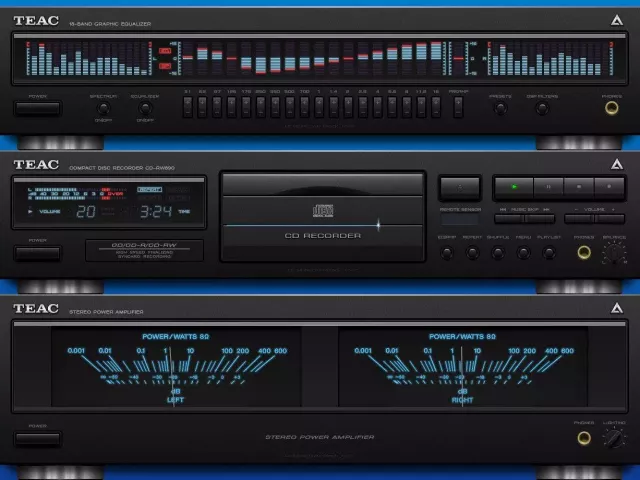Pause playback on the CD recorder

(549, 186)
